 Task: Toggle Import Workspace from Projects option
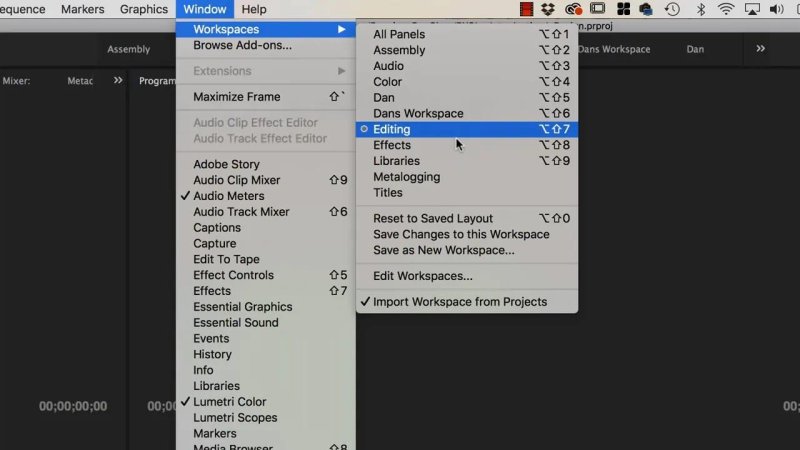pos(467,302)
